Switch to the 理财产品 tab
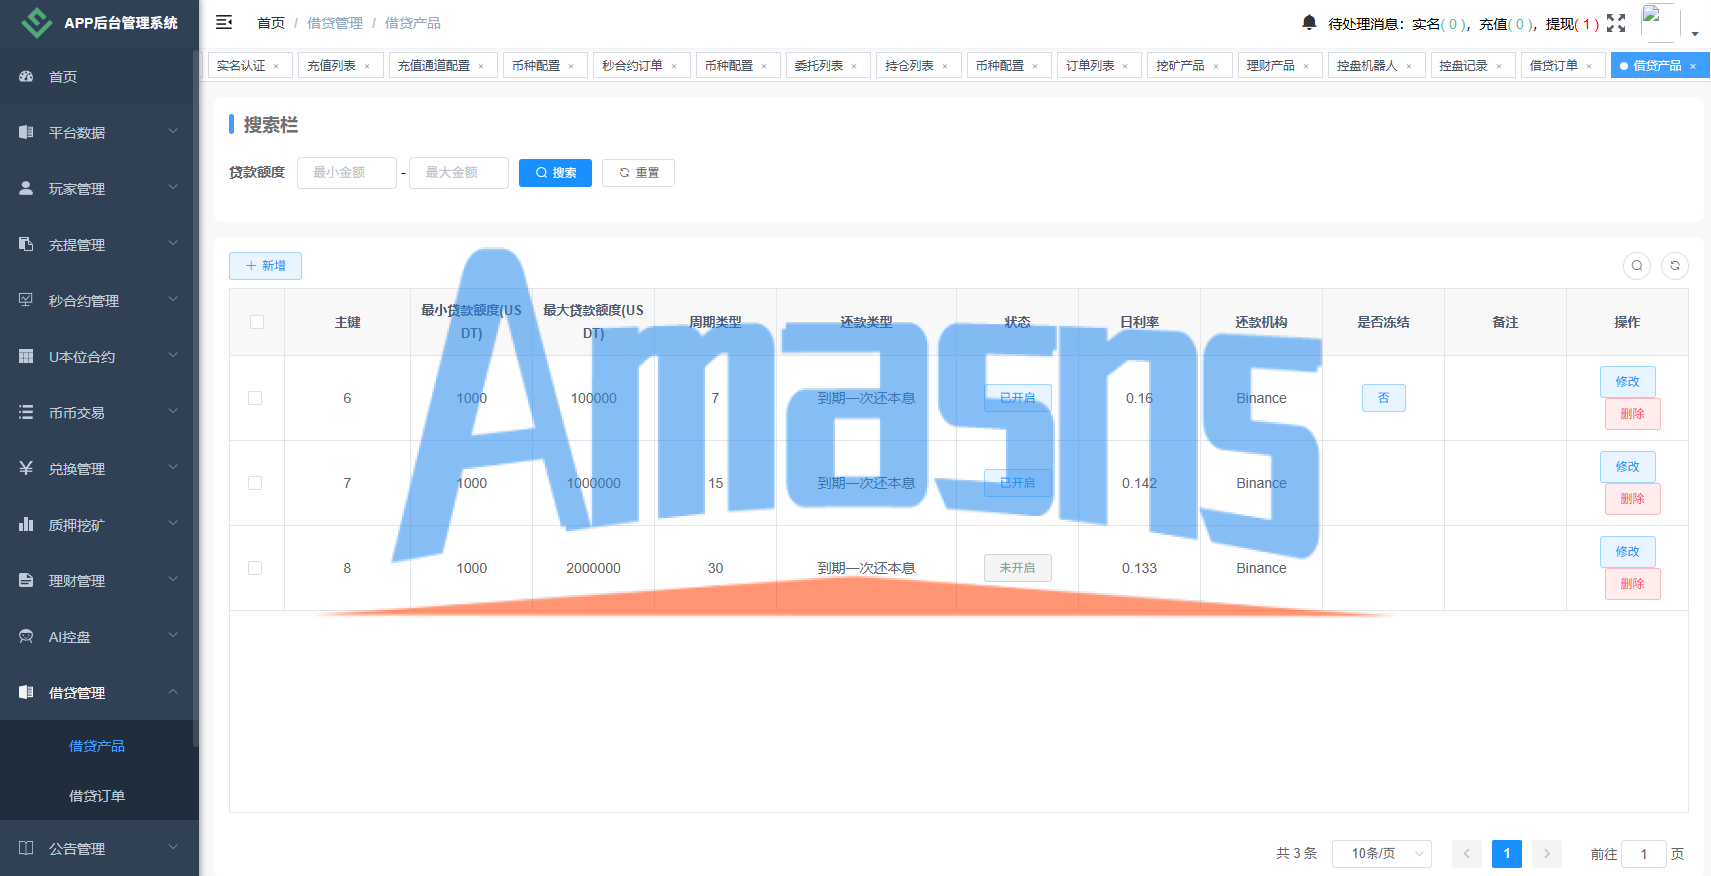Screen dimensions: 1711x876 click(x=1280, y=66)
